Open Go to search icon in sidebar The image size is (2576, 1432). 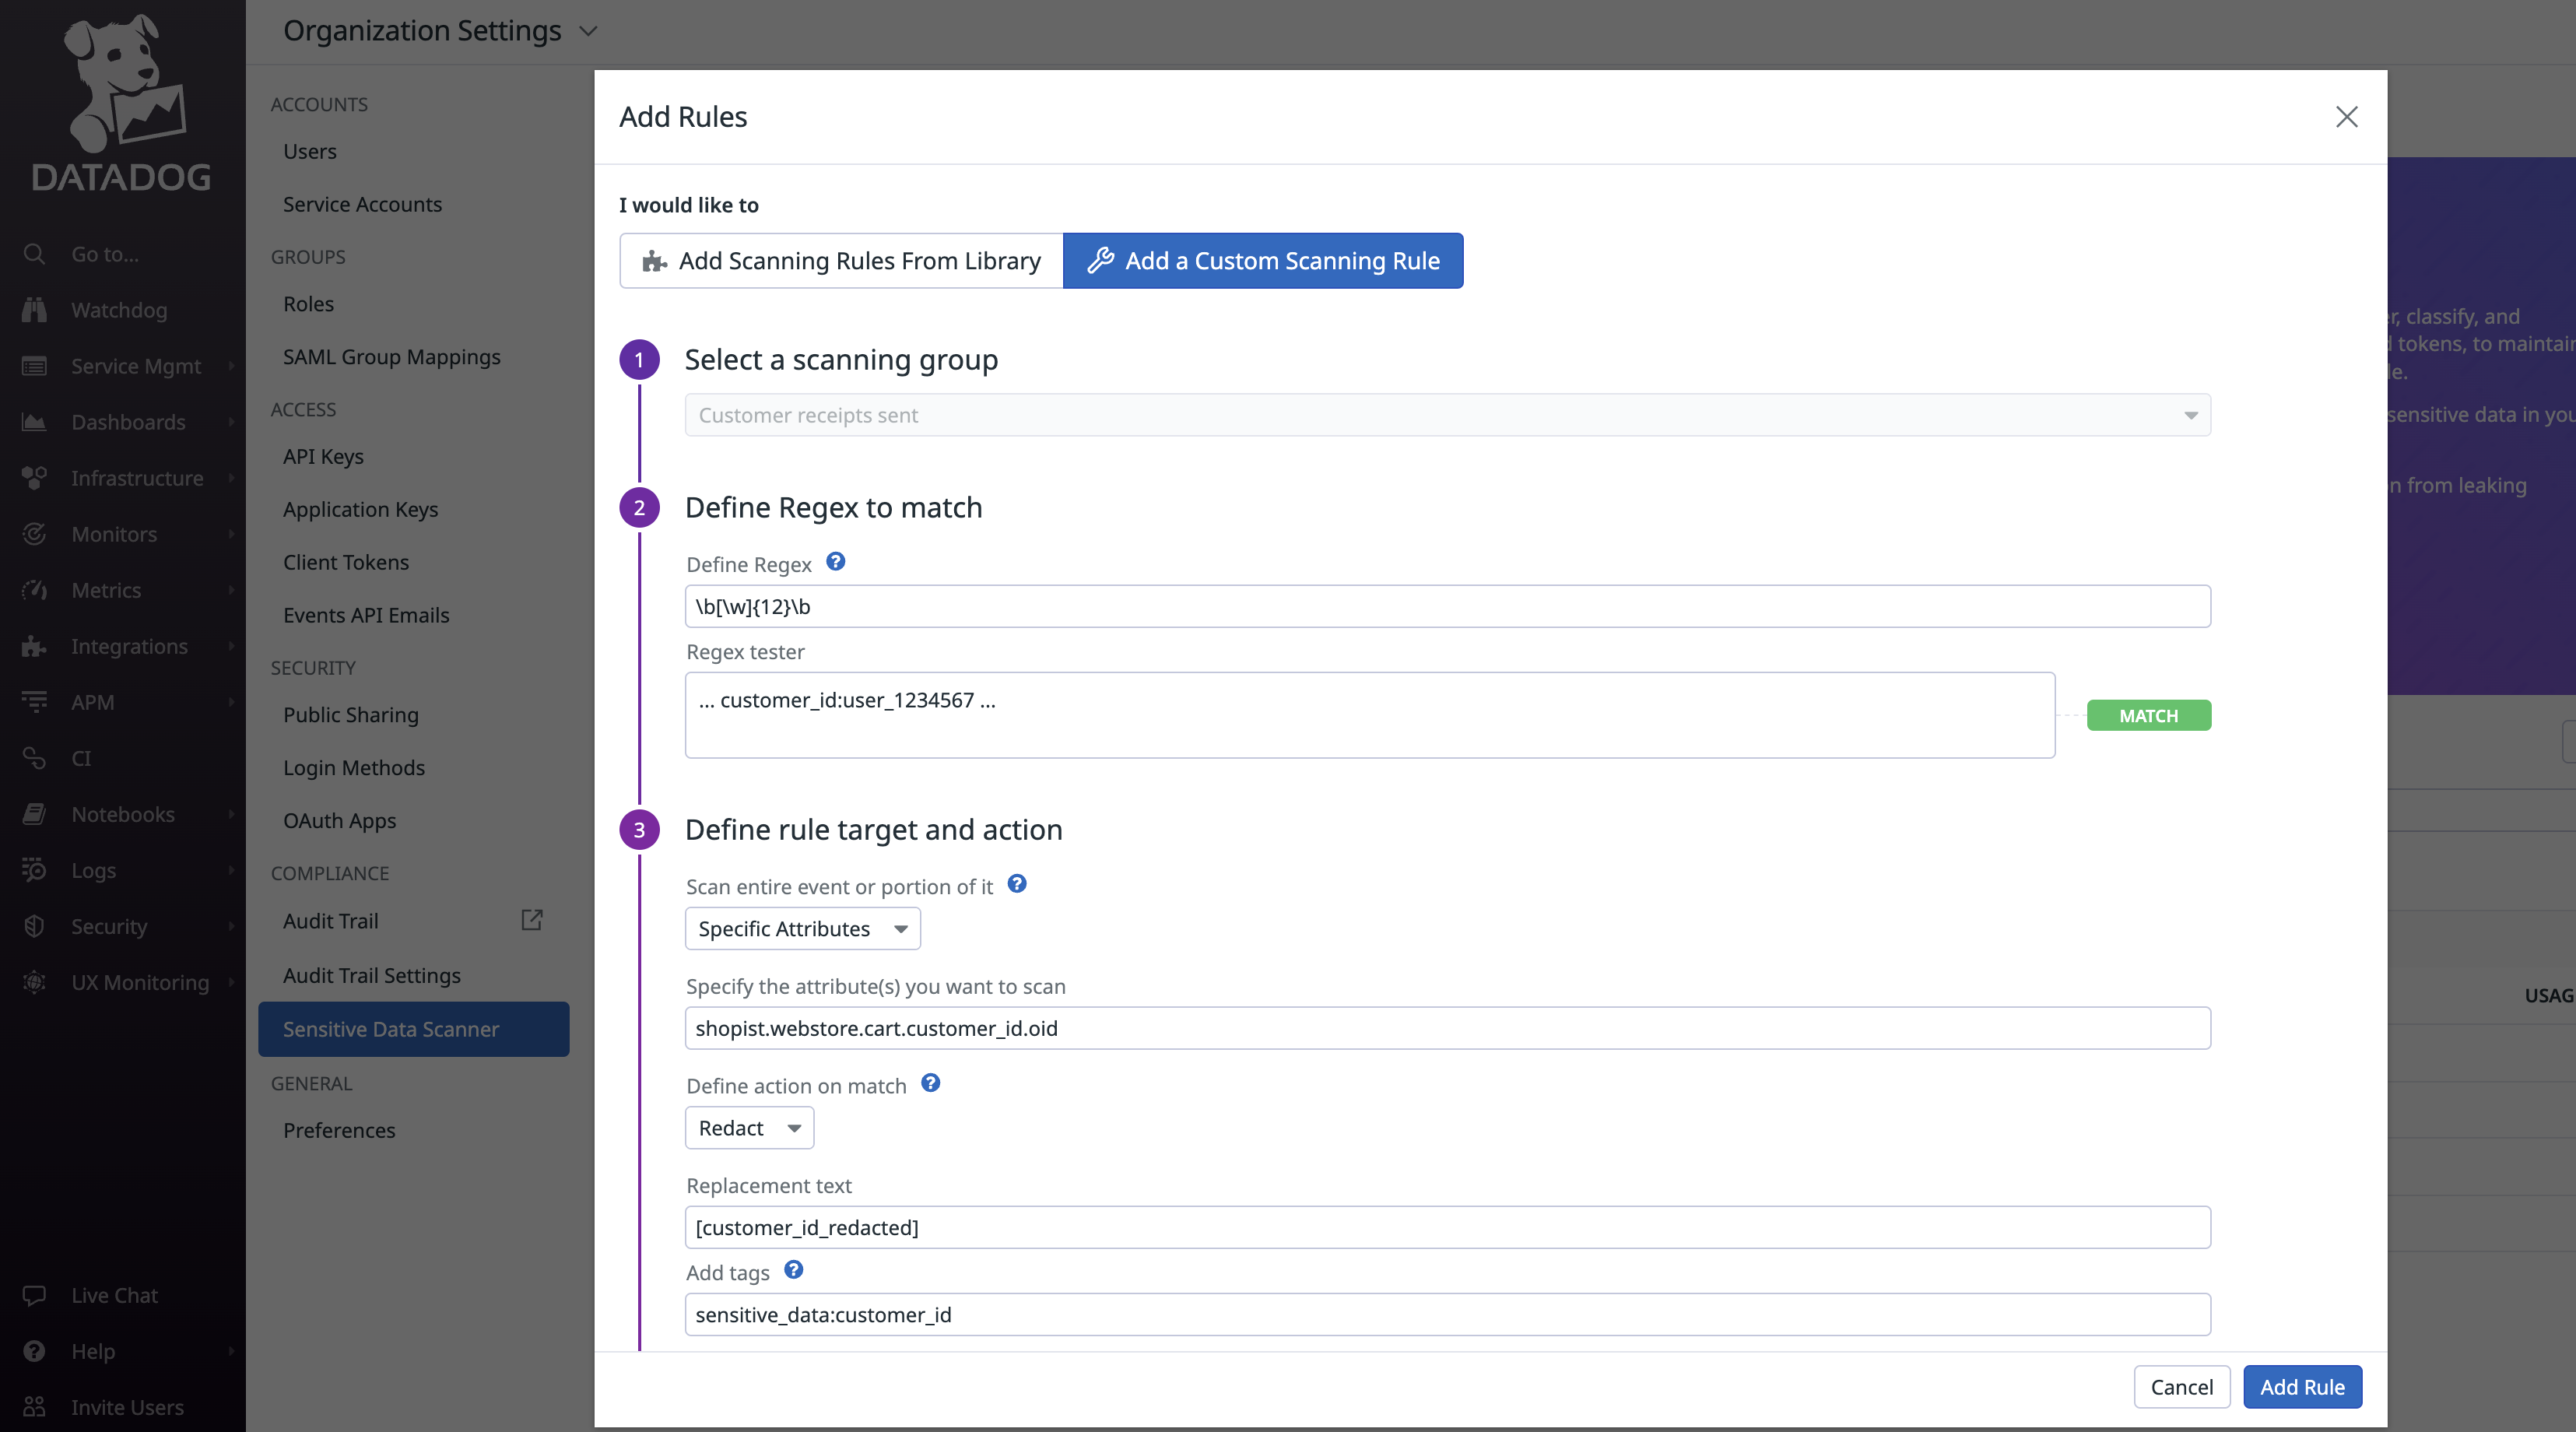point(34,254)
